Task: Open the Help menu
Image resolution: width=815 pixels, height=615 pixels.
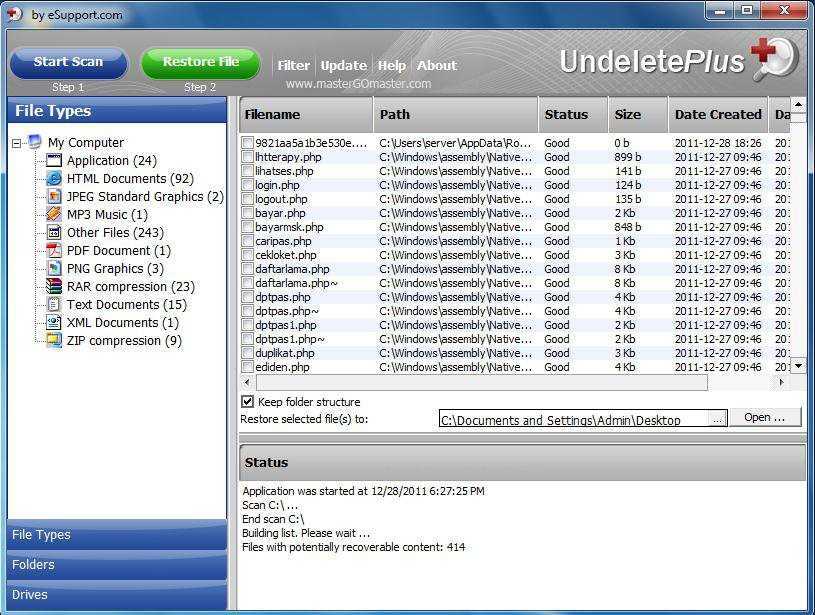Action: [391, 66]
